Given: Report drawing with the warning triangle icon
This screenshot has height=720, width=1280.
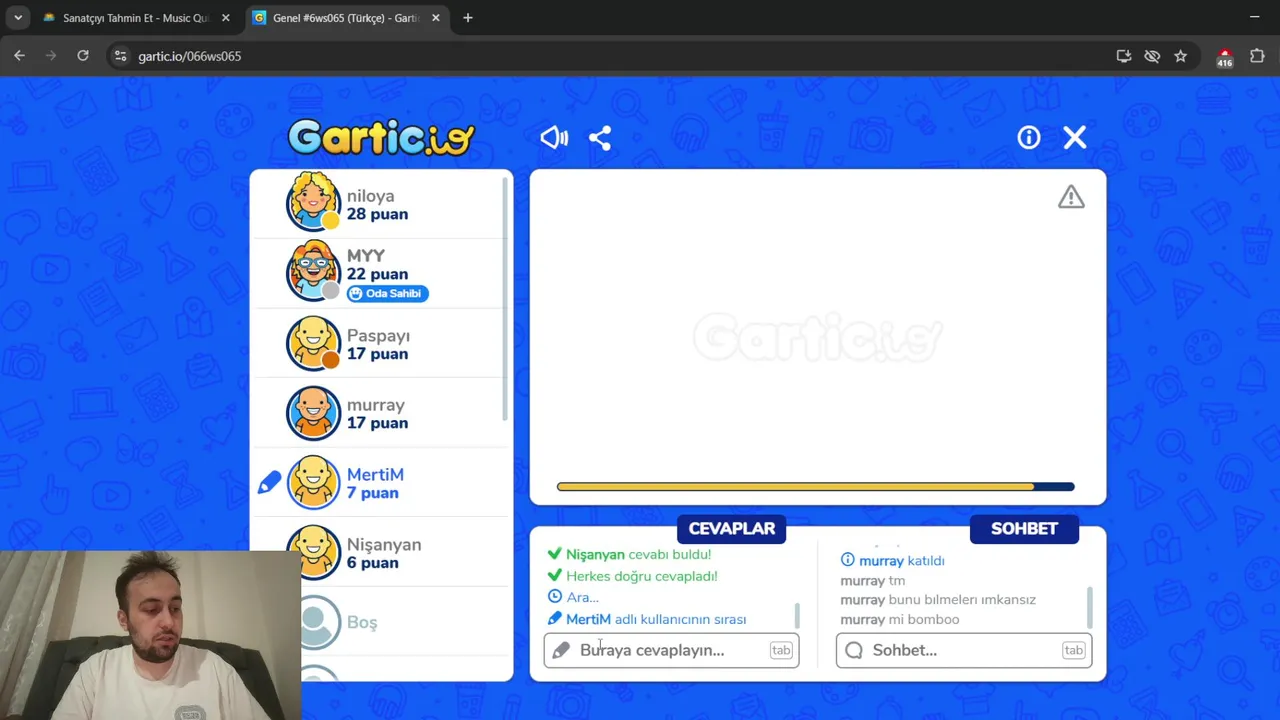Looking at the screenshot, I should (1071, 197).
